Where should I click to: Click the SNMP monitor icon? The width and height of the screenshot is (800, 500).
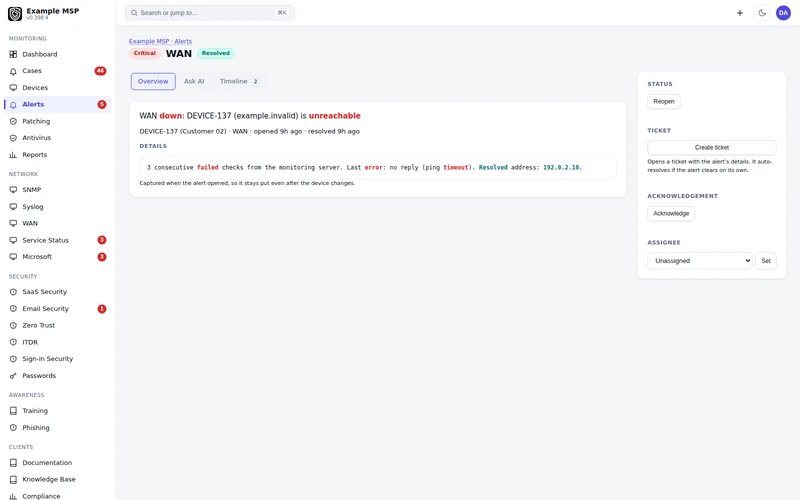pos(13,190)
